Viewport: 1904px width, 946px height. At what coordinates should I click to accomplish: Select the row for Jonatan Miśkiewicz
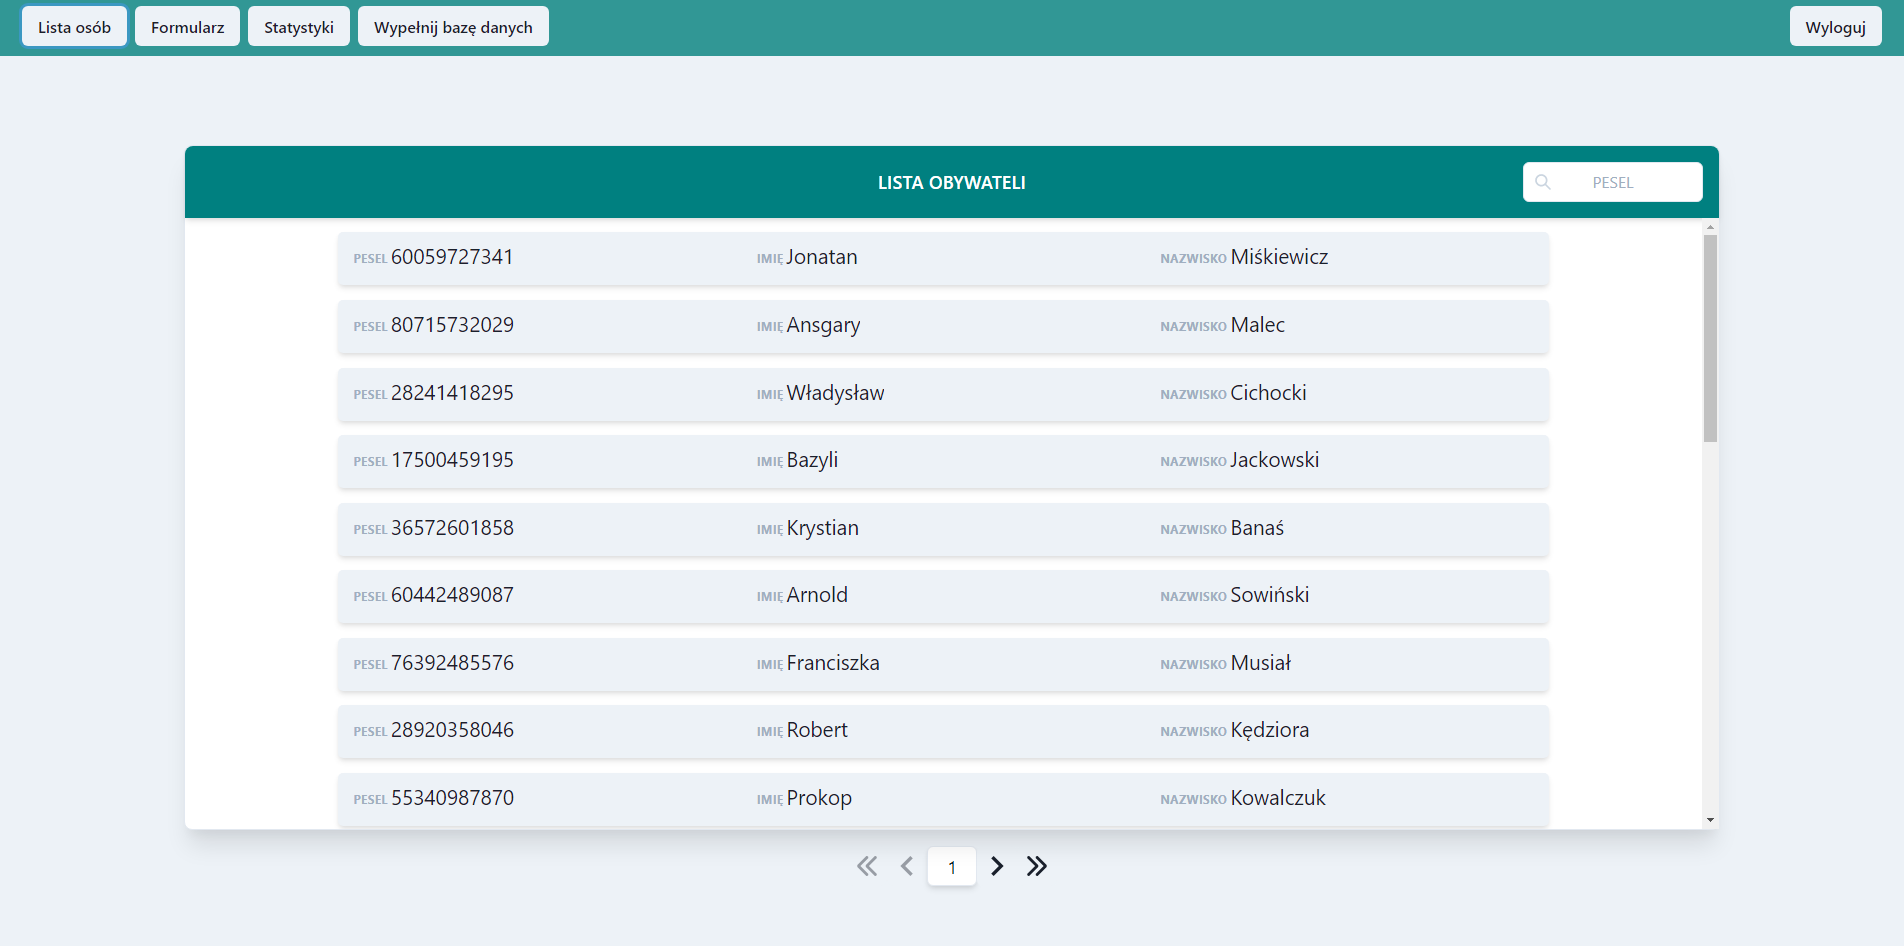942,258
